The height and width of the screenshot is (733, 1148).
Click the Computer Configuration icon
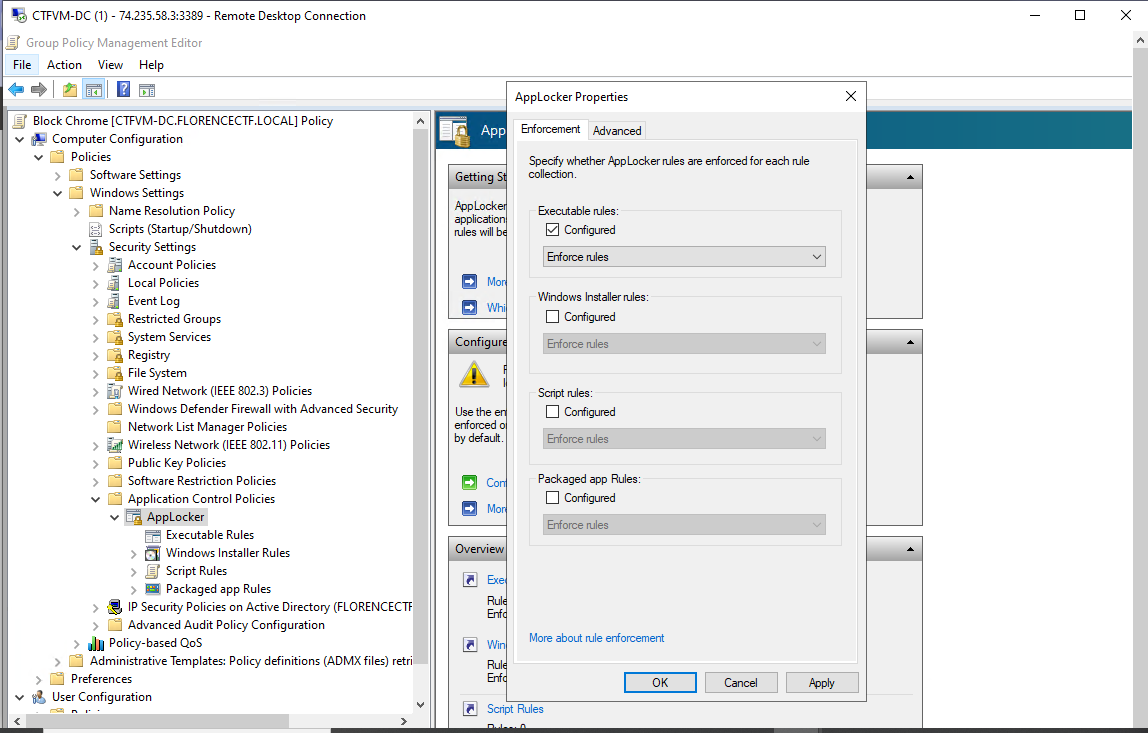39,139
